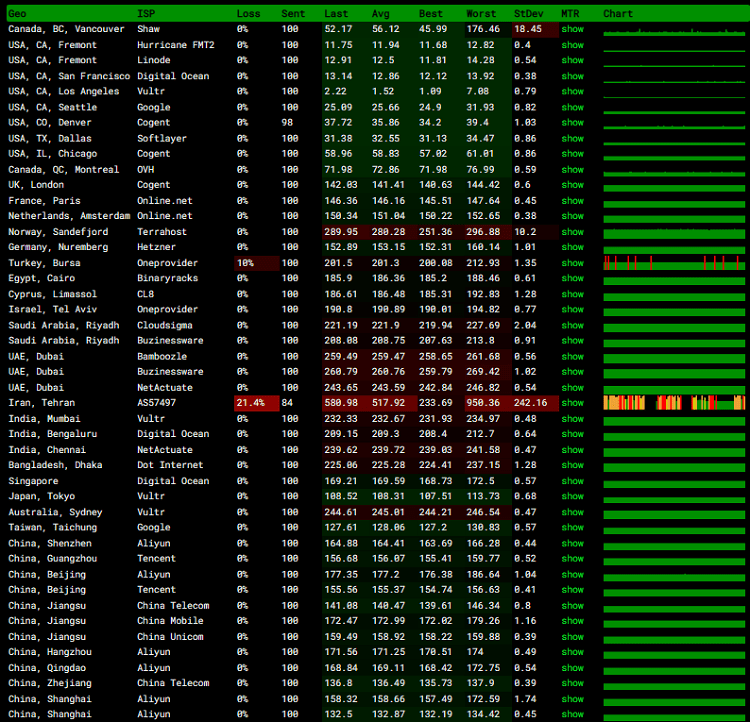Show MTR for Zhejiang China Telecom
The width and height of the screenshot is (750, 722).
[573, 683]
